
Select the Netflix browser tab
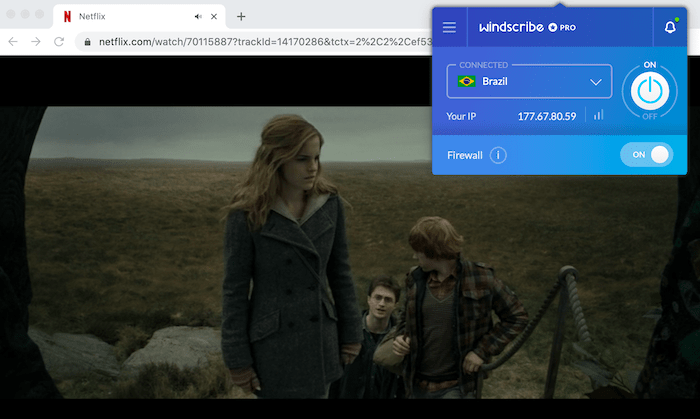tap(139, 17)
